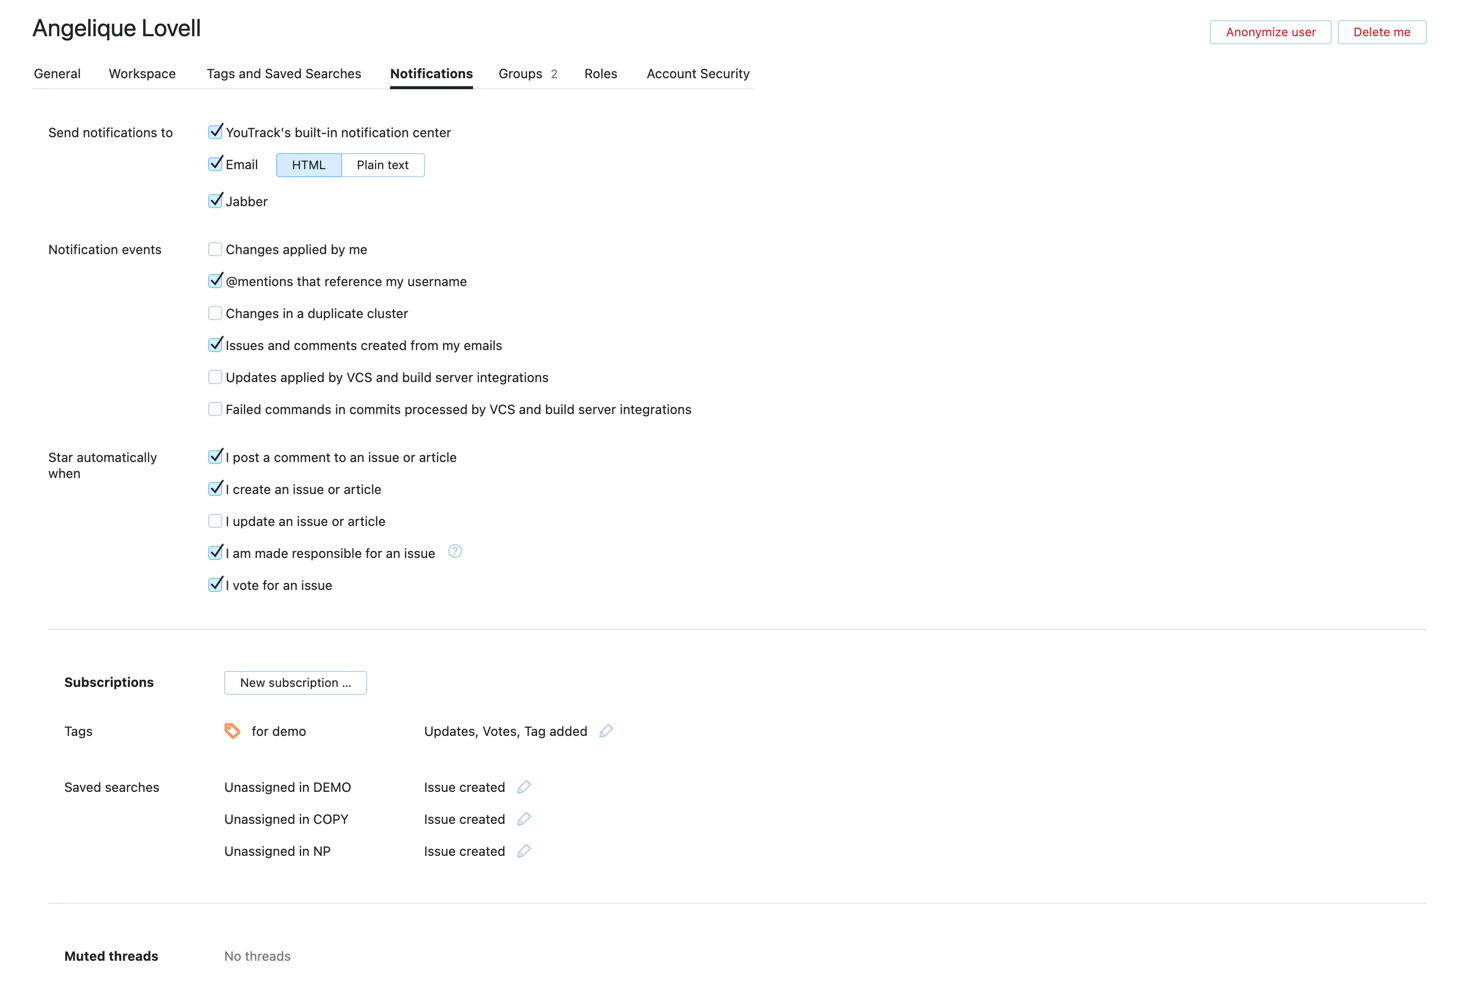Edit the 'for demo' tag subscription via pencil icon
This screenshot has height=1003, width=1459.
pos(606,731)
